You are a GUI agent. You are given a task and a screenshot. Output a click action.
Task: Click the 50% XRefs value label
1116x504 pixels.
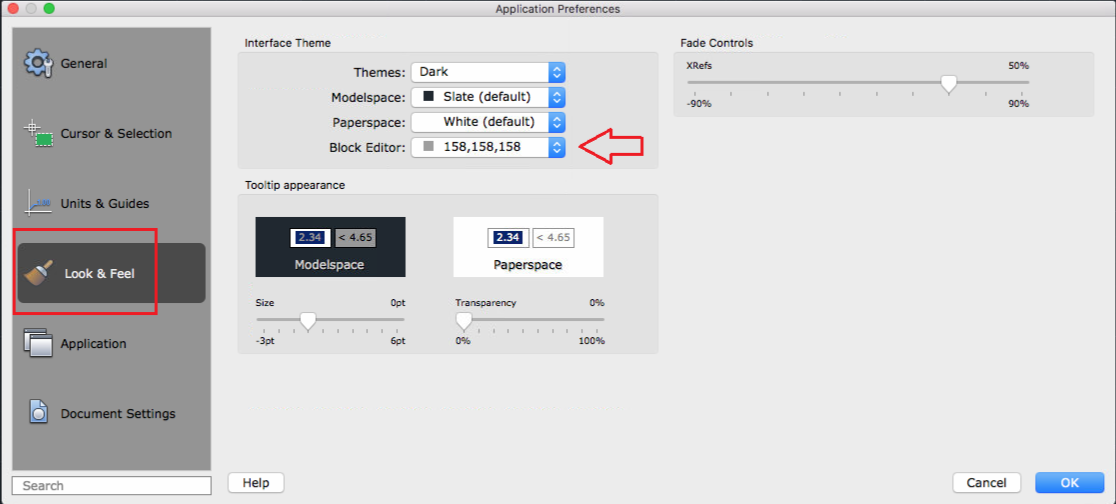click(1018, 65)
